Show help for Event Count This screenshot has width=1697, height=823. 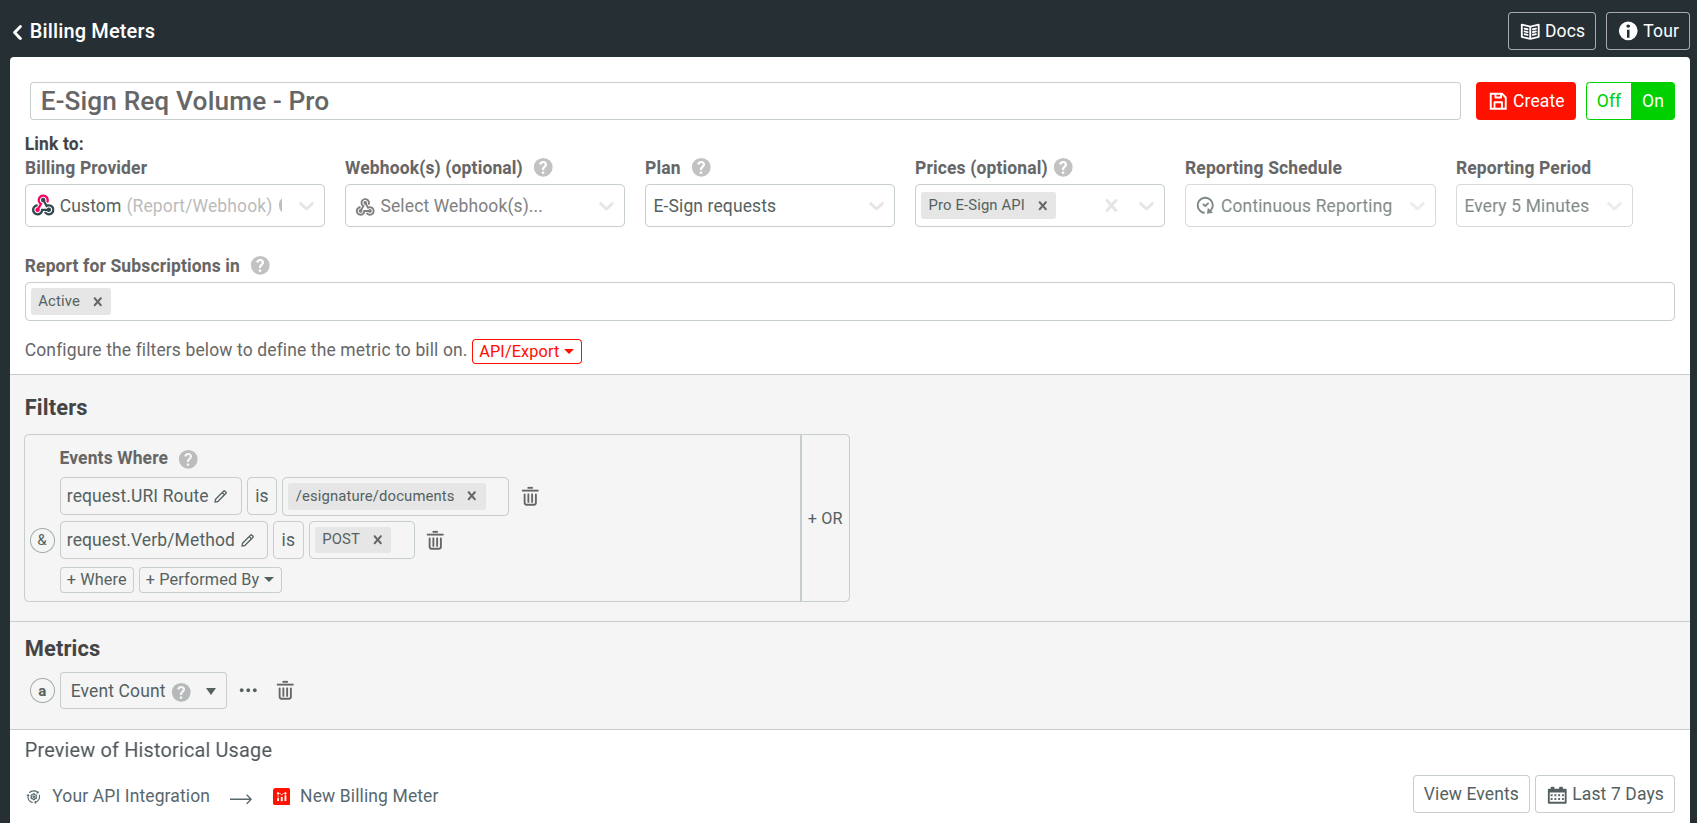coord(181,692)
